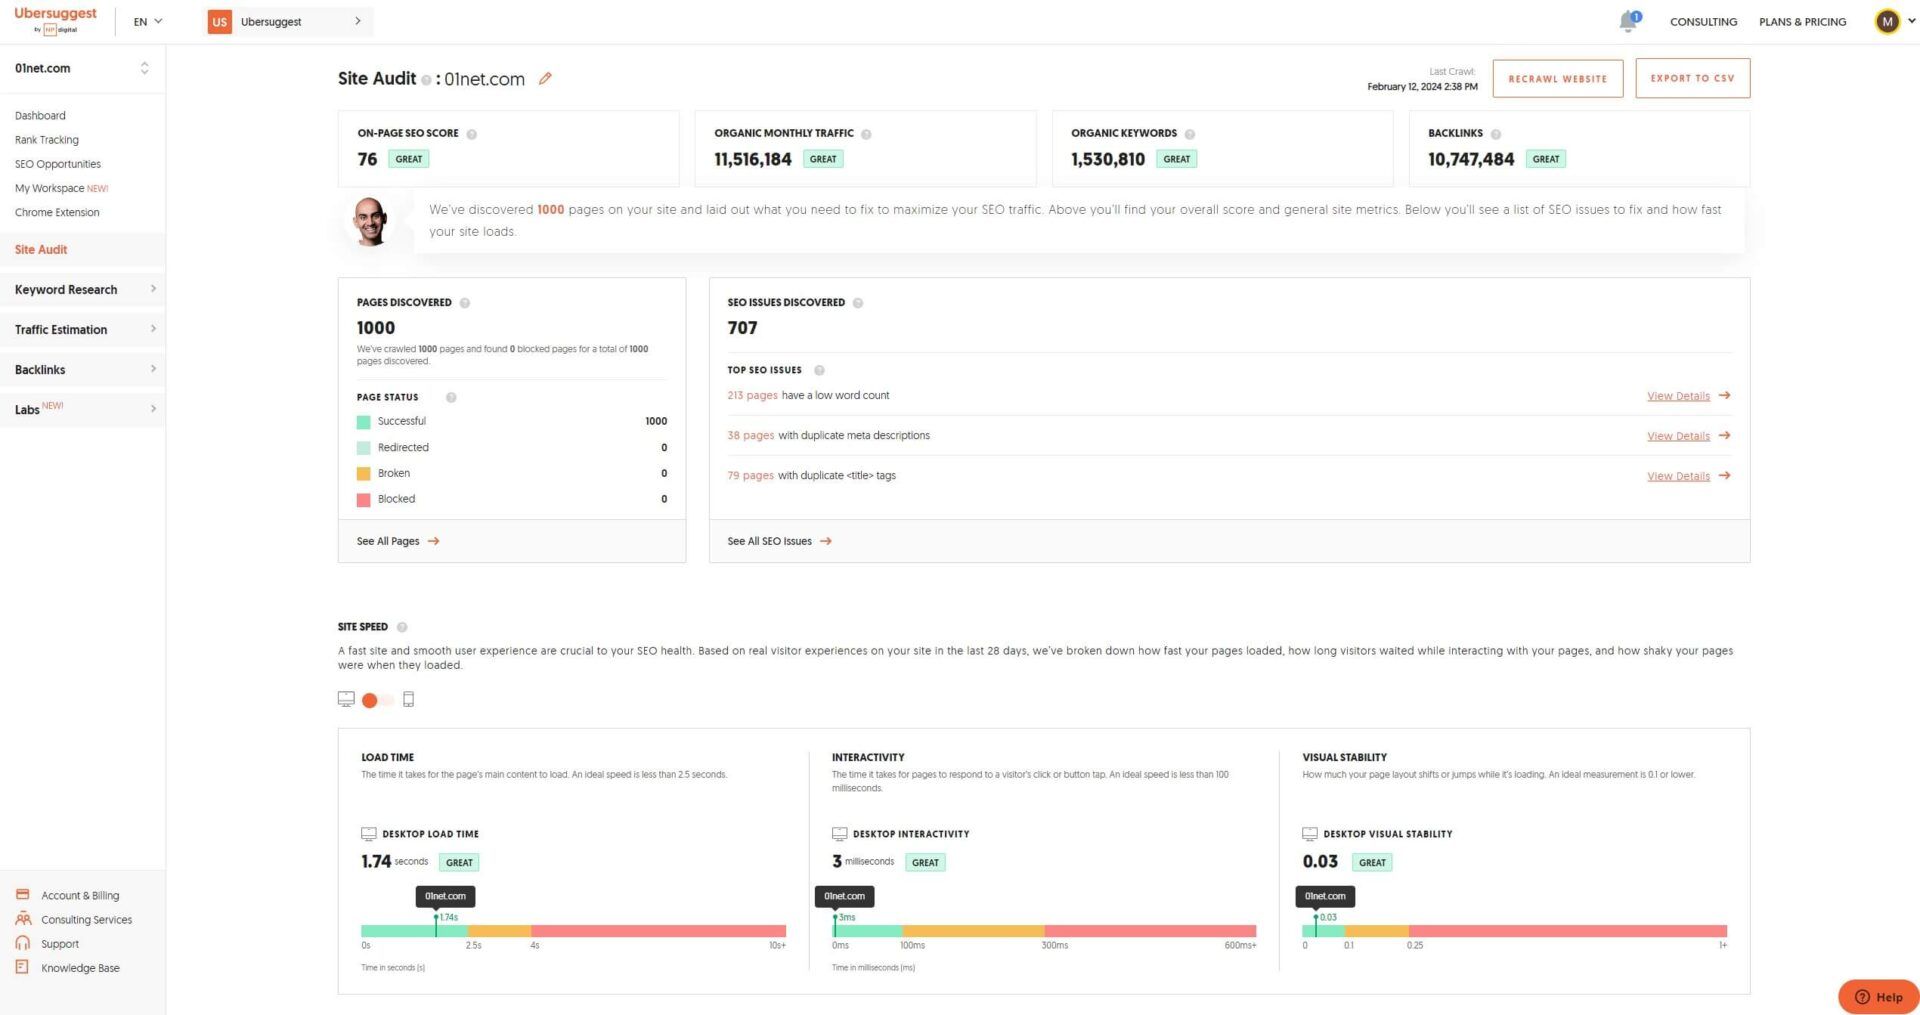The width and height of the screenshot is (1920, 1015).
Task: Click the Broken orange status swatch
Action: point(363,474)
